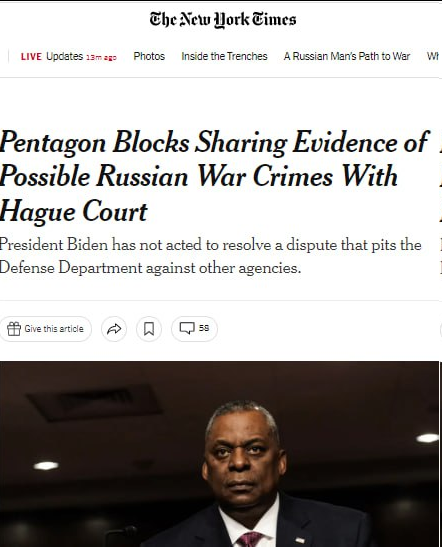This screenshot has height=547, width=442.
Task: Click the 13m ago timestamp
Action: [101, 58]
